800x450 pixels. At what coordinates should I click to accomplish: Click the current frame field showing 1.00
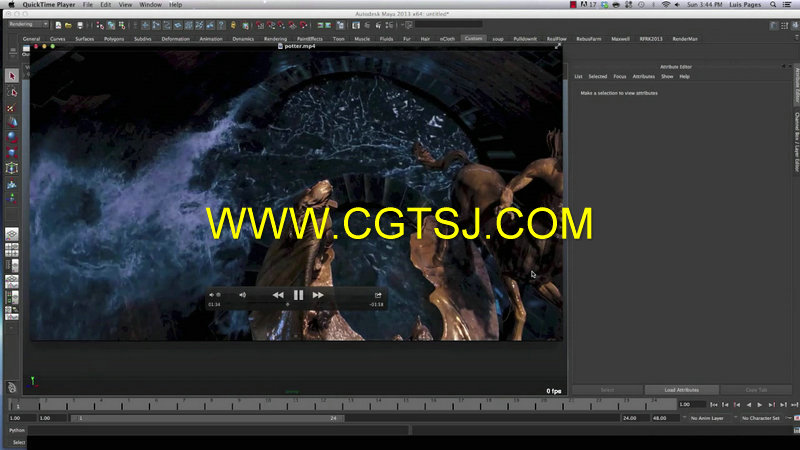click(691, 405)
